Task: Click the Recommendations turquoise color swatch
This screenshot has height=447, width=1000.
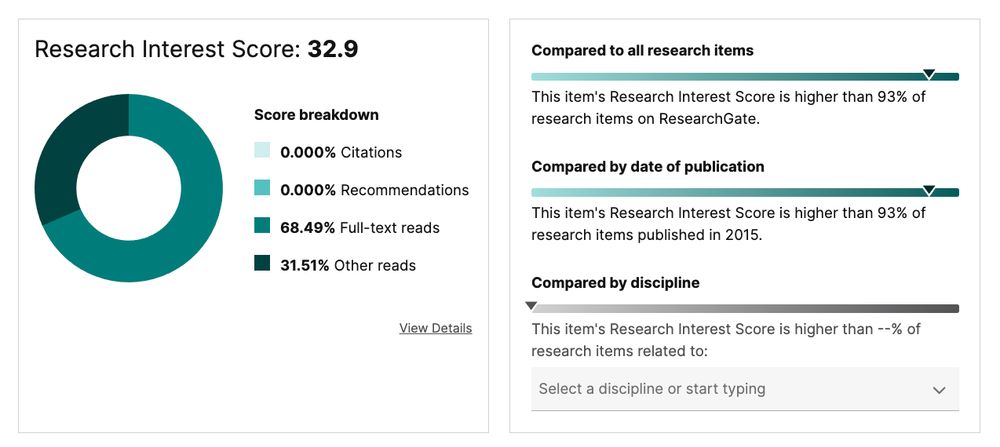Action: coord(262,189)
